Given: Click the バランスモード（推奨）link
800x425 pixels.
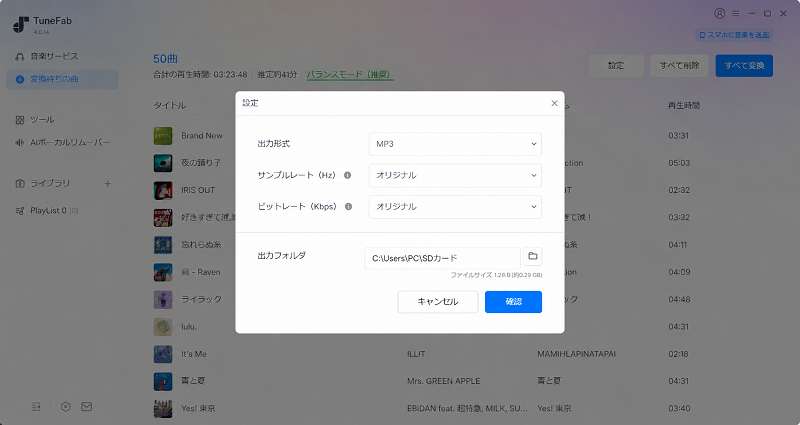Looking at the screenshot, I should pyautogui.click(x=349, y=74).
